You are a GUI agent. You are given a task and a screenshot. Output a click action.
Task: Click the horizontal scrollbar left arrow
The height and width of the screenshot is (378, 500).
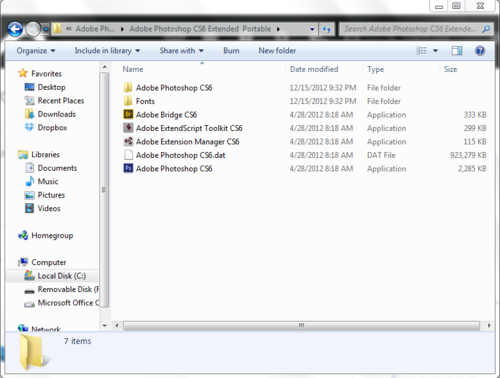point(117,325)
